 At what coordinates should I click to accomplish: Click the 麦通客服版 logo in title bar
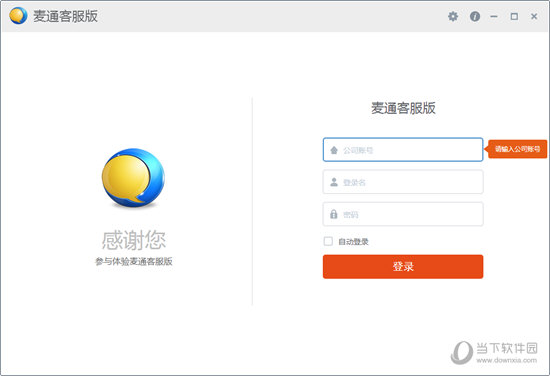(18, 16)
